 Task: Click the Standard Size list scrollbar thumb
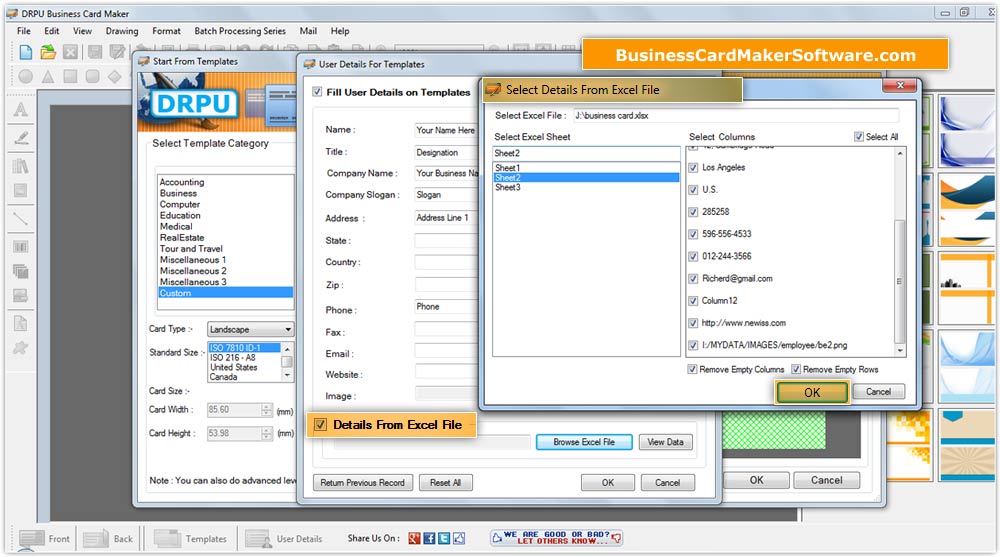pos(287,362)
